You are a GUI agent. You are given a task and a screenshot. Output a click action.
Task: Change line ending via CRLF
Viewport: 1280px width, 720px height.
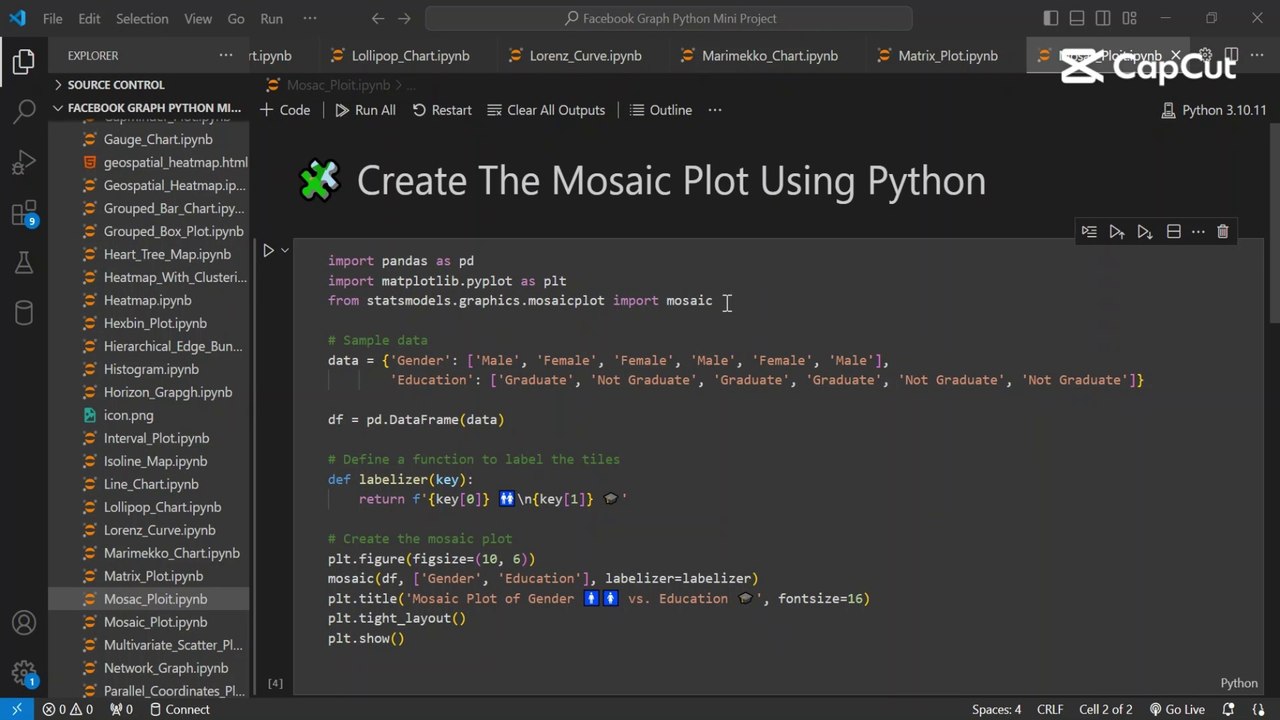pos(1050,710)
